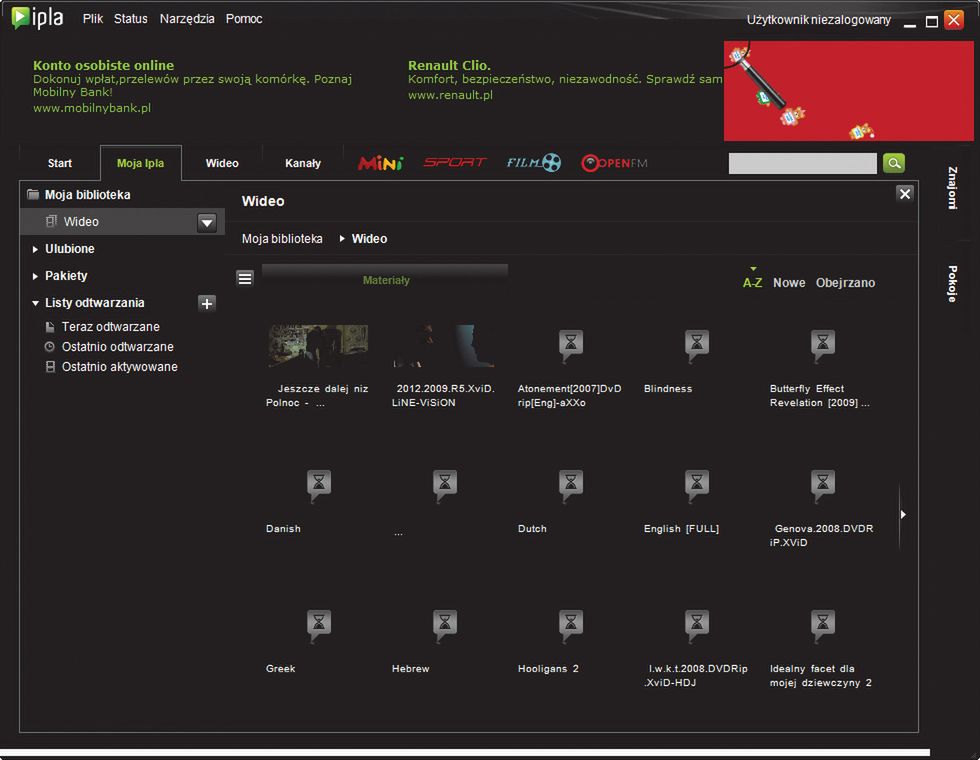Add a new playlist with plus icon
Screen dimensions: 980x760
click(x=207, y=303)
